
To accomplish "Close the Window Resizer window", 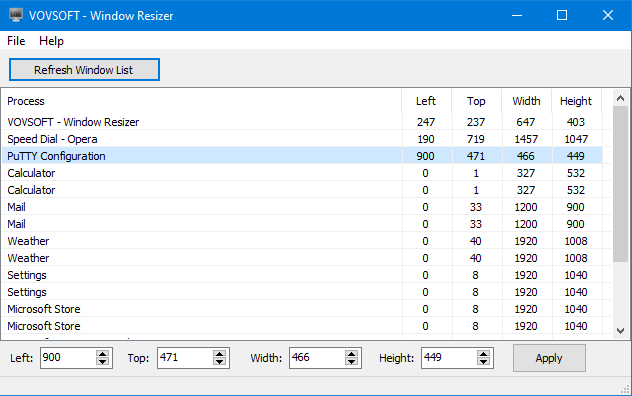I will (x=608, y=15).
